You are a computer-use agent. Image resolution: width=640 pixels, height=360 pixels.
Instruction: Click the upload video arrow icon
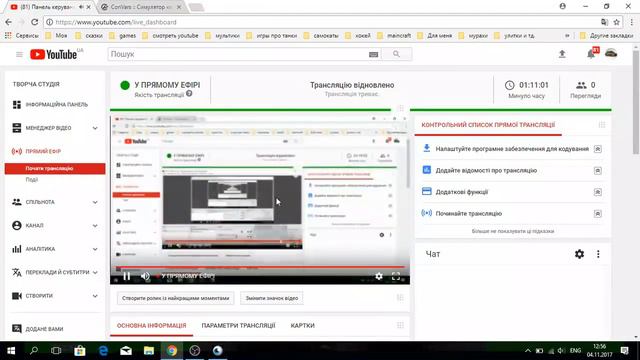pyautogui.click(x=562, y=54)
